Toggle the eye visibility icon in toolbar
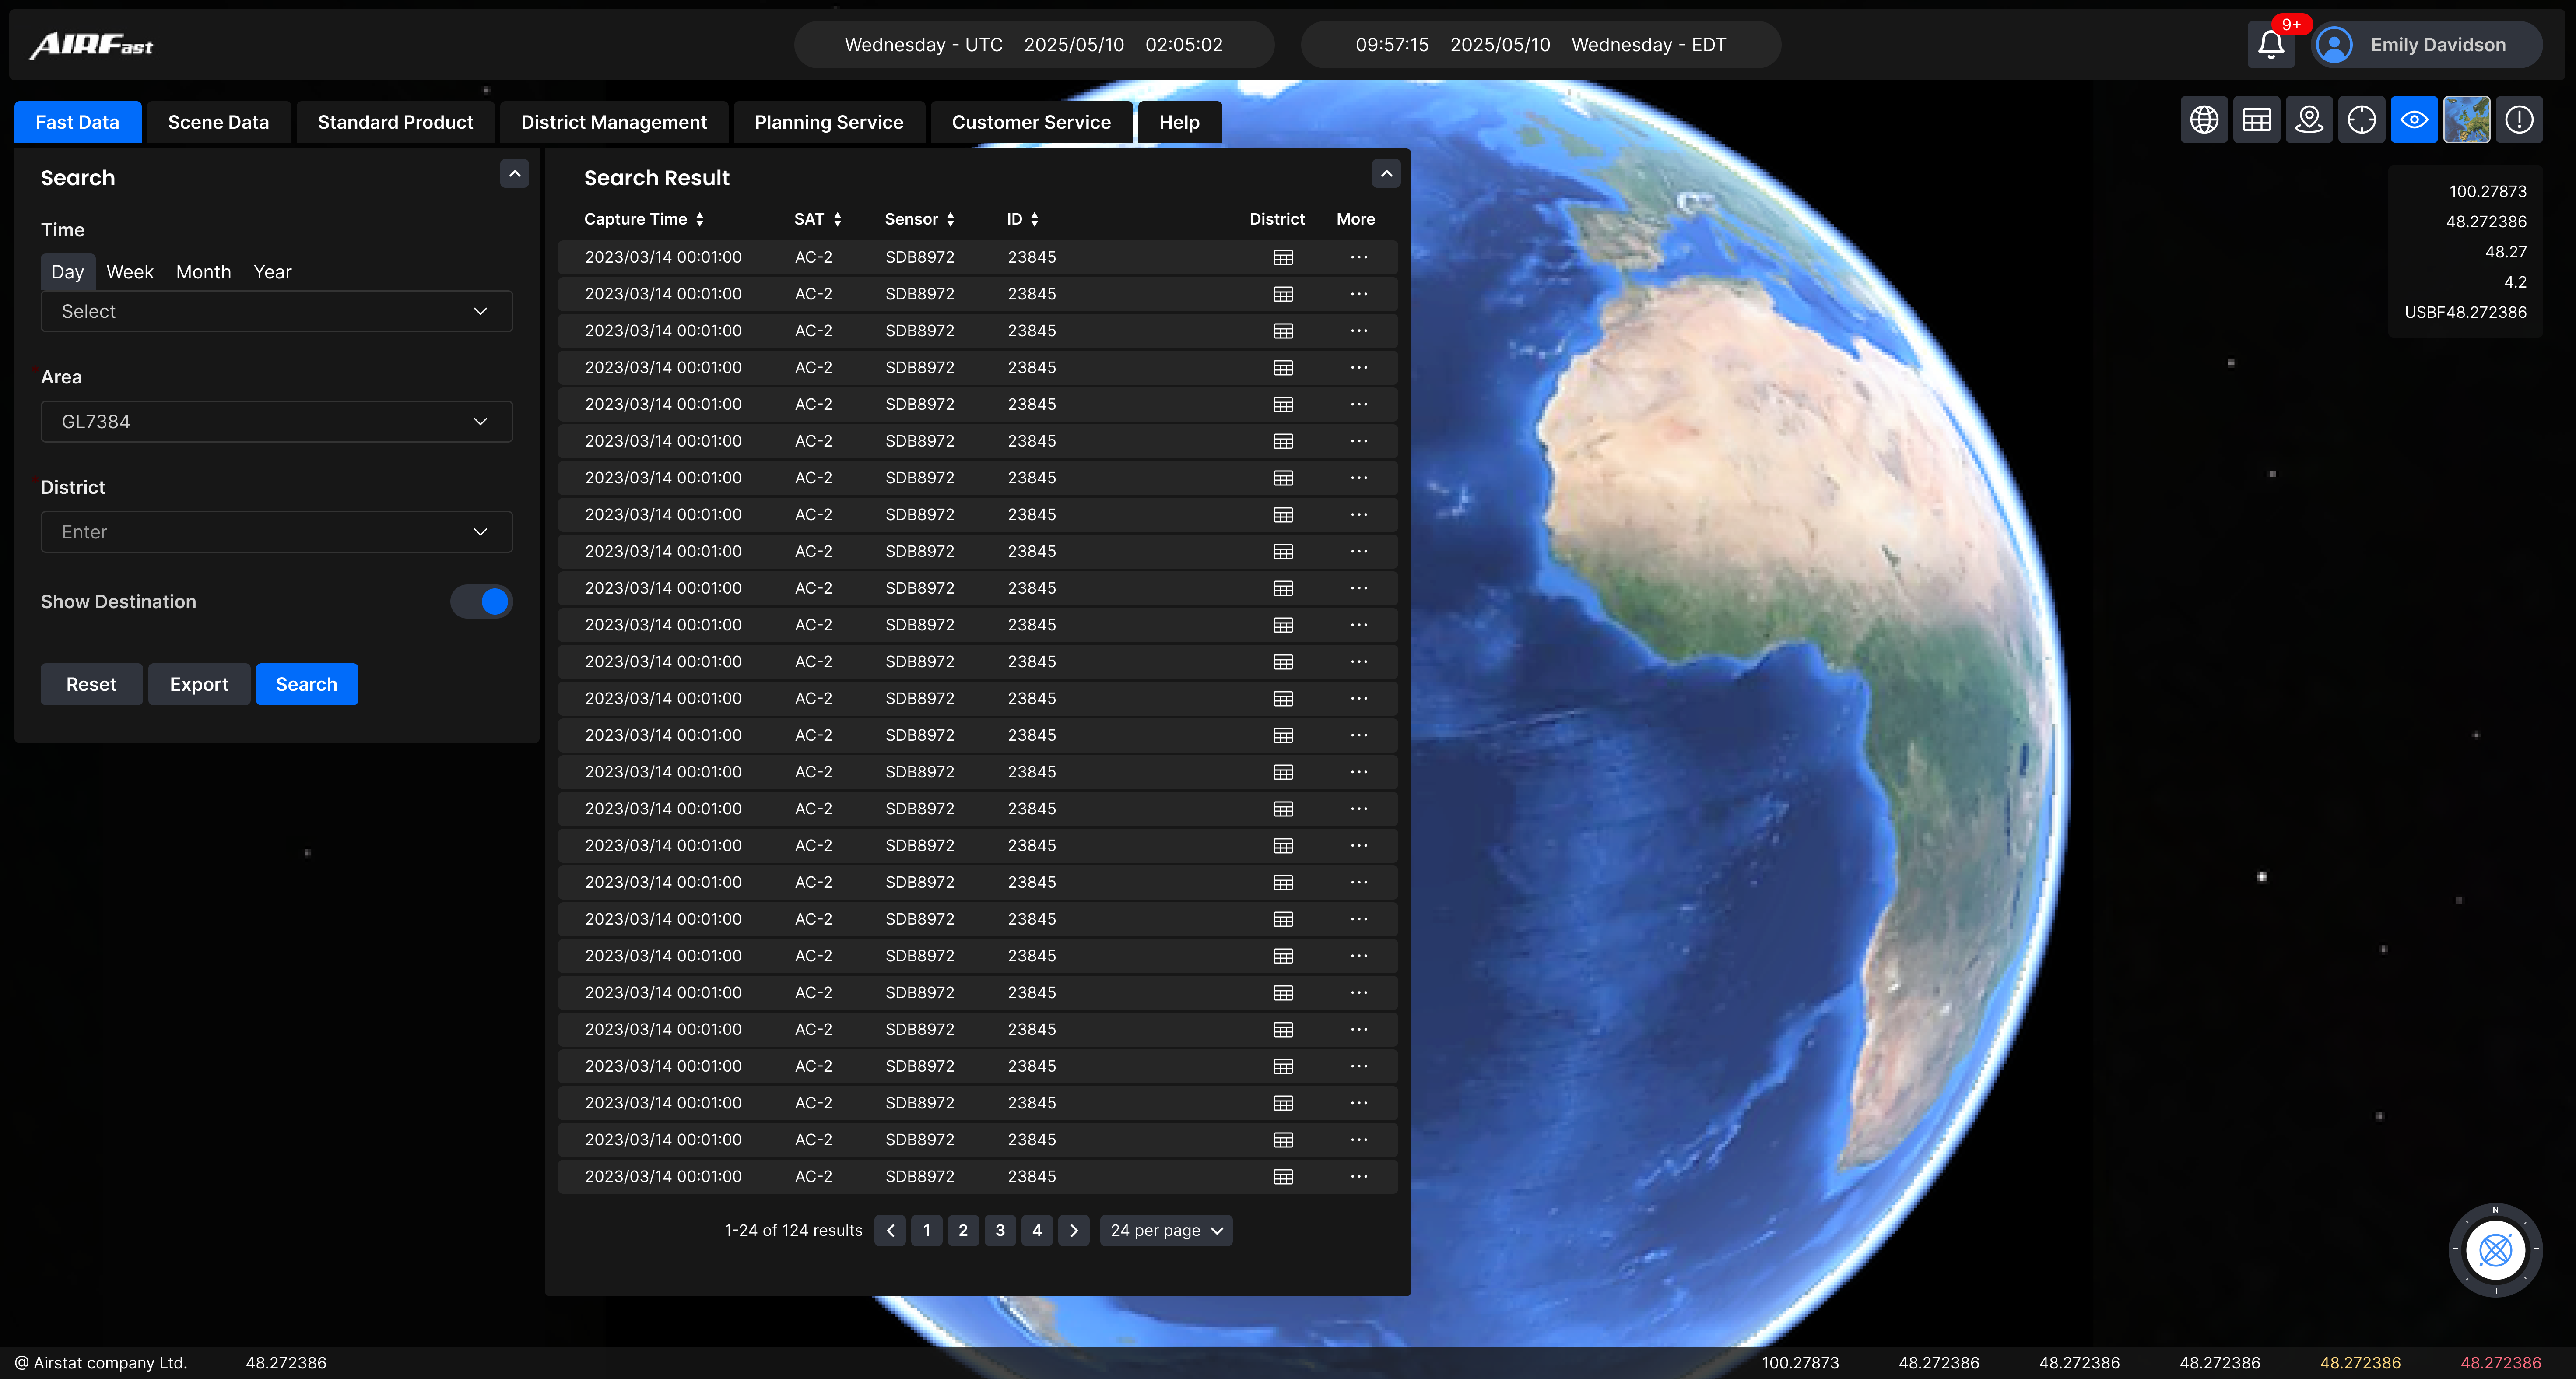 pos(2414,120)
